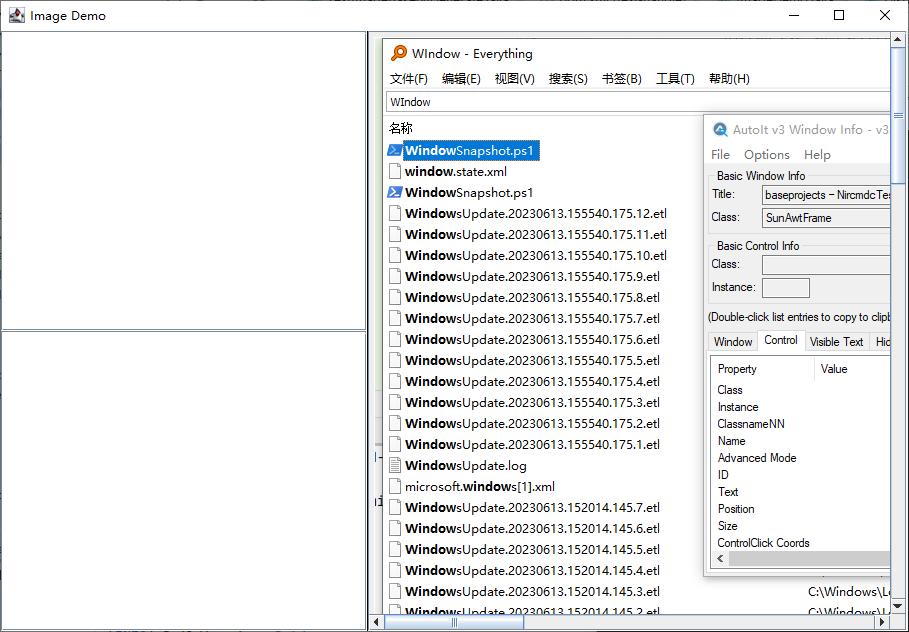
Task: Click the Everything magnifying glass title bar icon
Action: click(398, 53)
